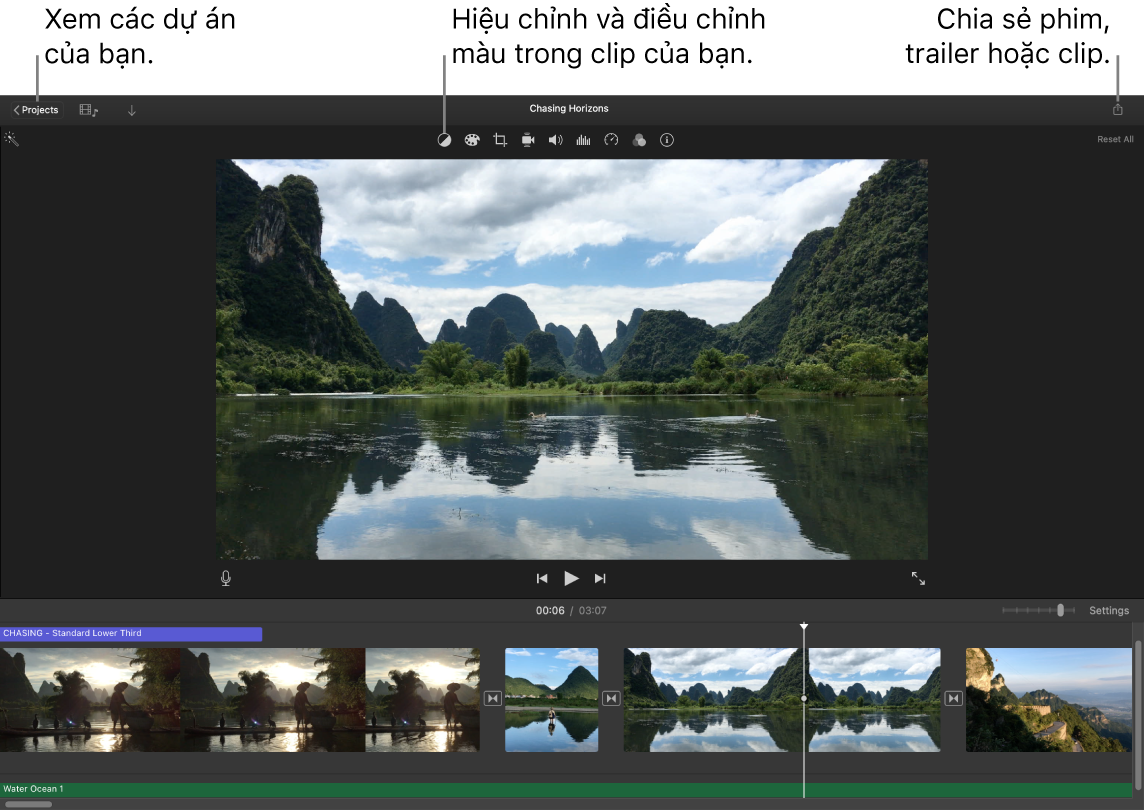Click the viewer video preview
Image resolution: width=1144 pixels, height=811 pixels.
pyautogui.click(x=572, y=360)
